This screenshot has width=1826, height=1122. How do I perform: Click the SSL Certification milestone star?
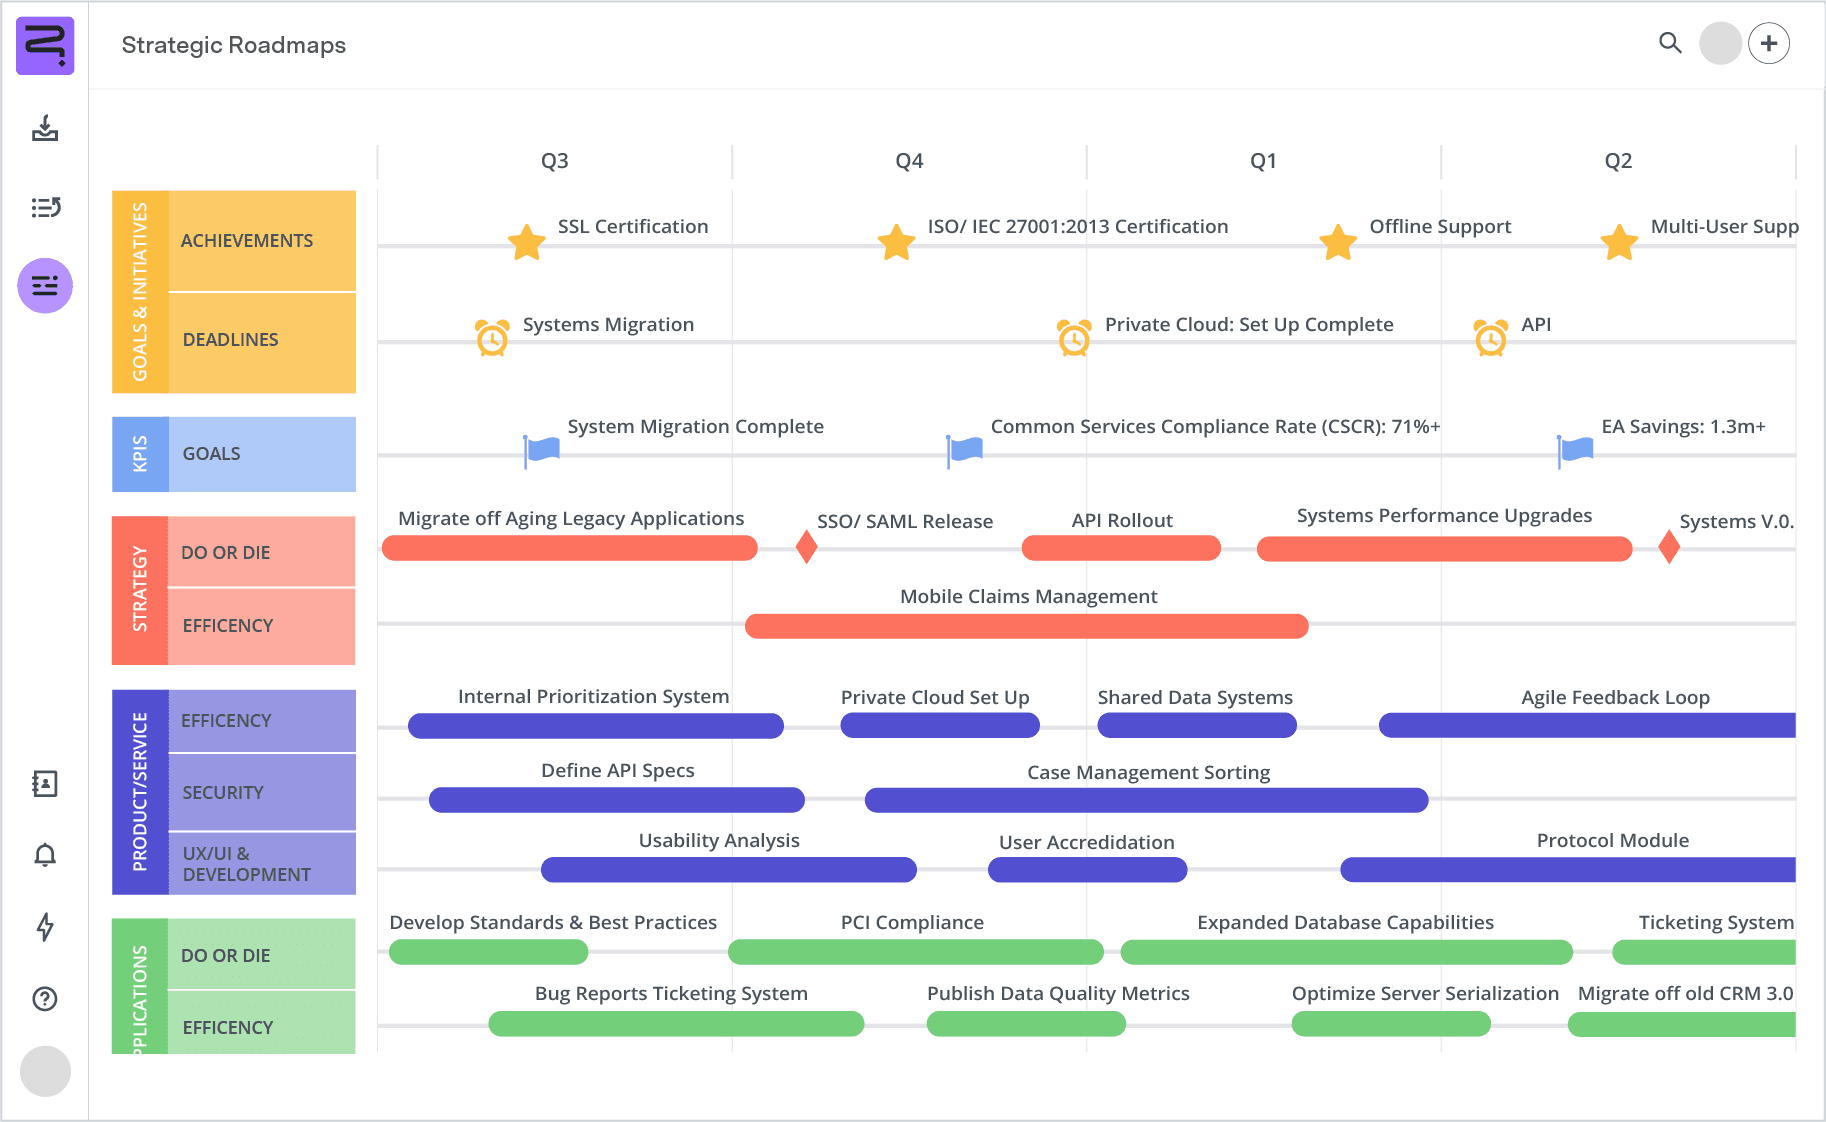[x=526, y=241]
